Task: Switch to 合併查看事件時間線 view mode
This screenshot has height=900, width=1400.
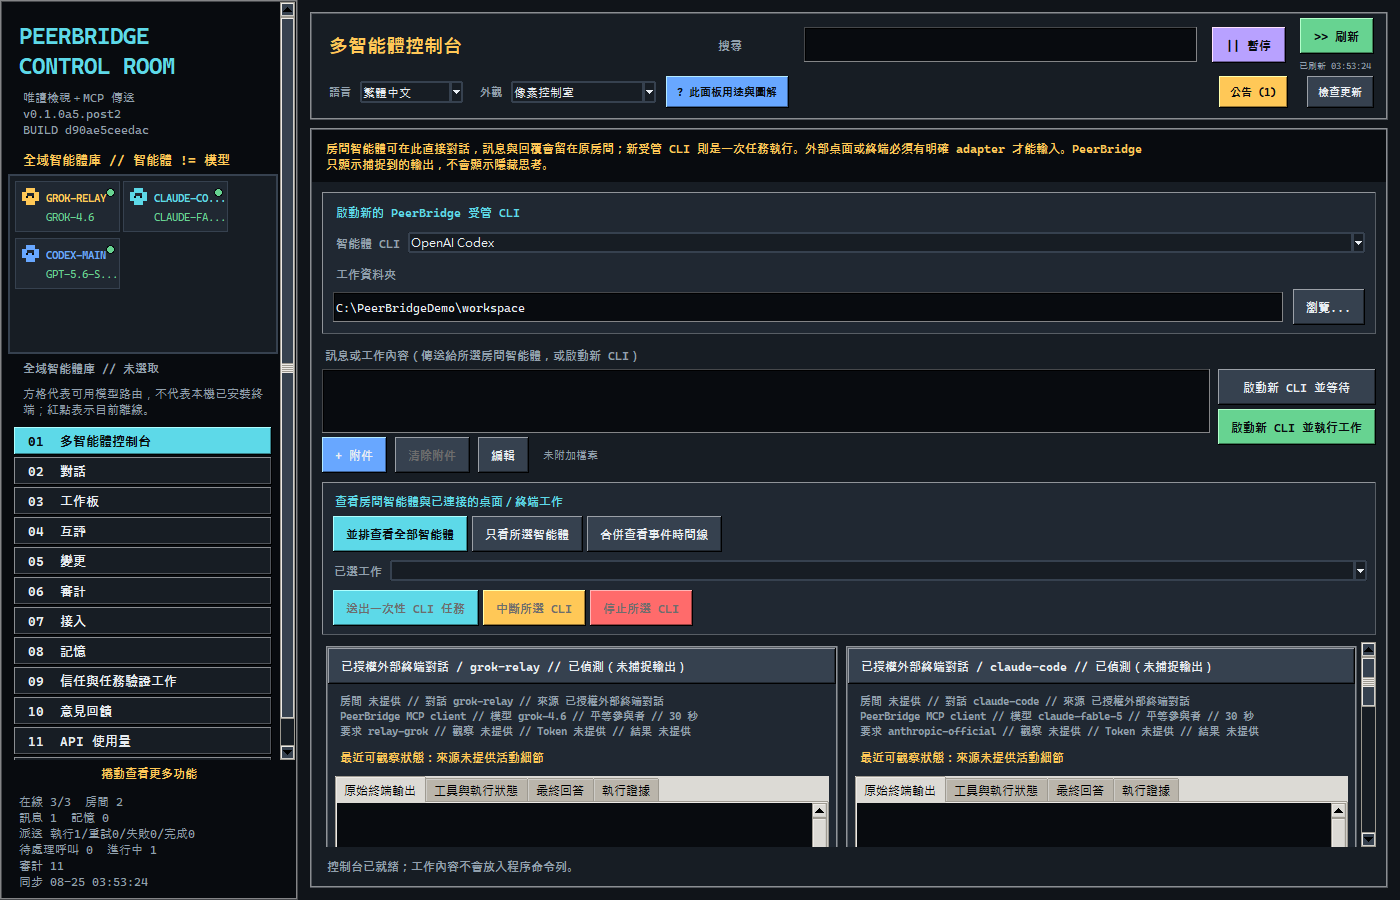Action: 654,534
